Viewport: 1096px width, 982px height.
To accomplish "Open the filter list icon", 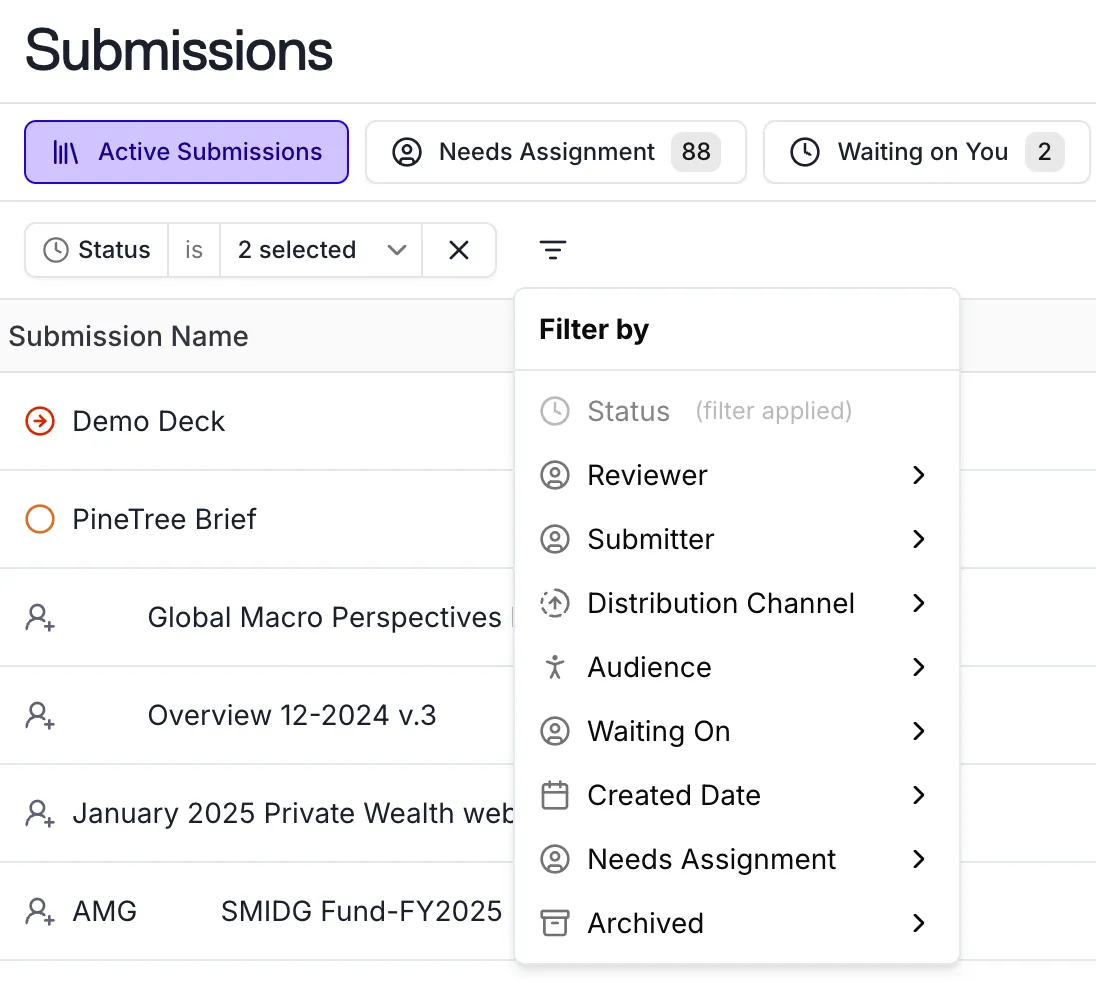I will 552,250.
